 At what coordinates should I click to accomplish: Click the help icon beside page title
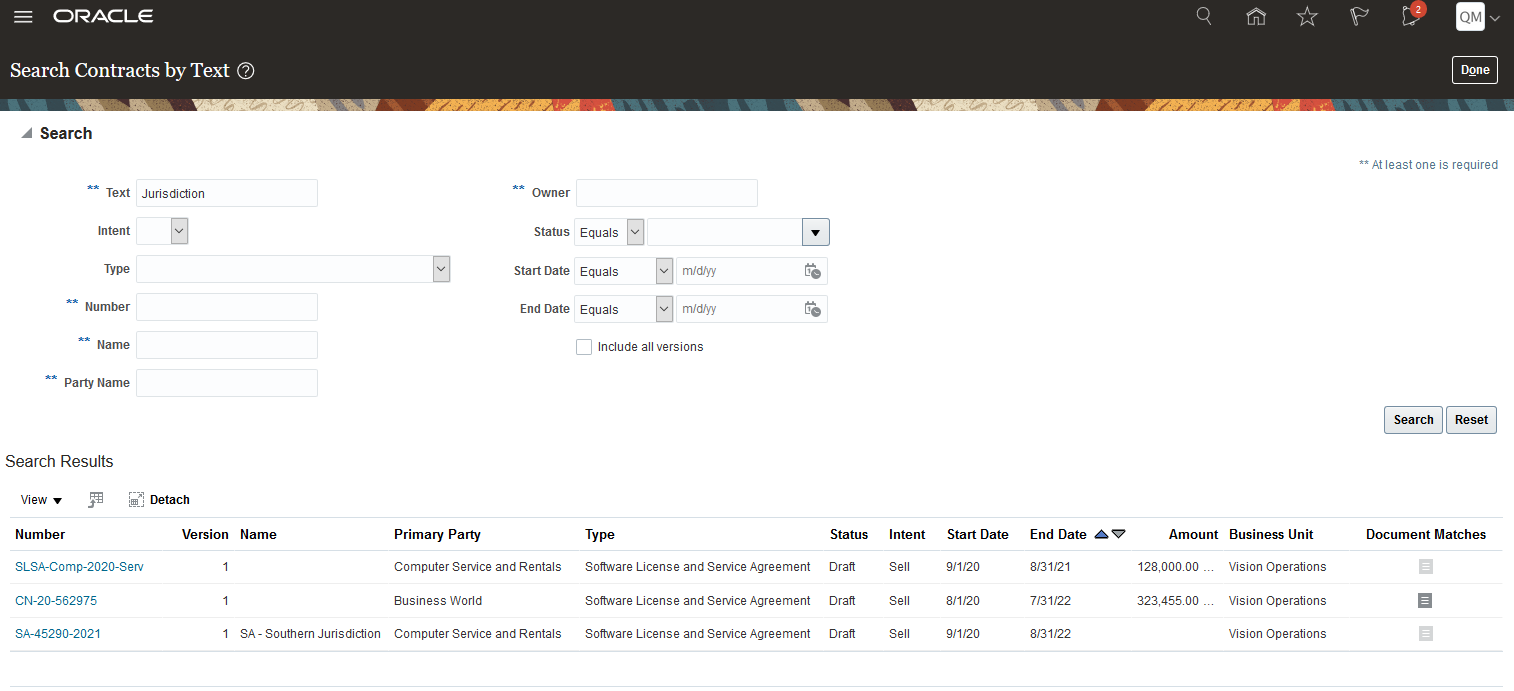point(246,71)
